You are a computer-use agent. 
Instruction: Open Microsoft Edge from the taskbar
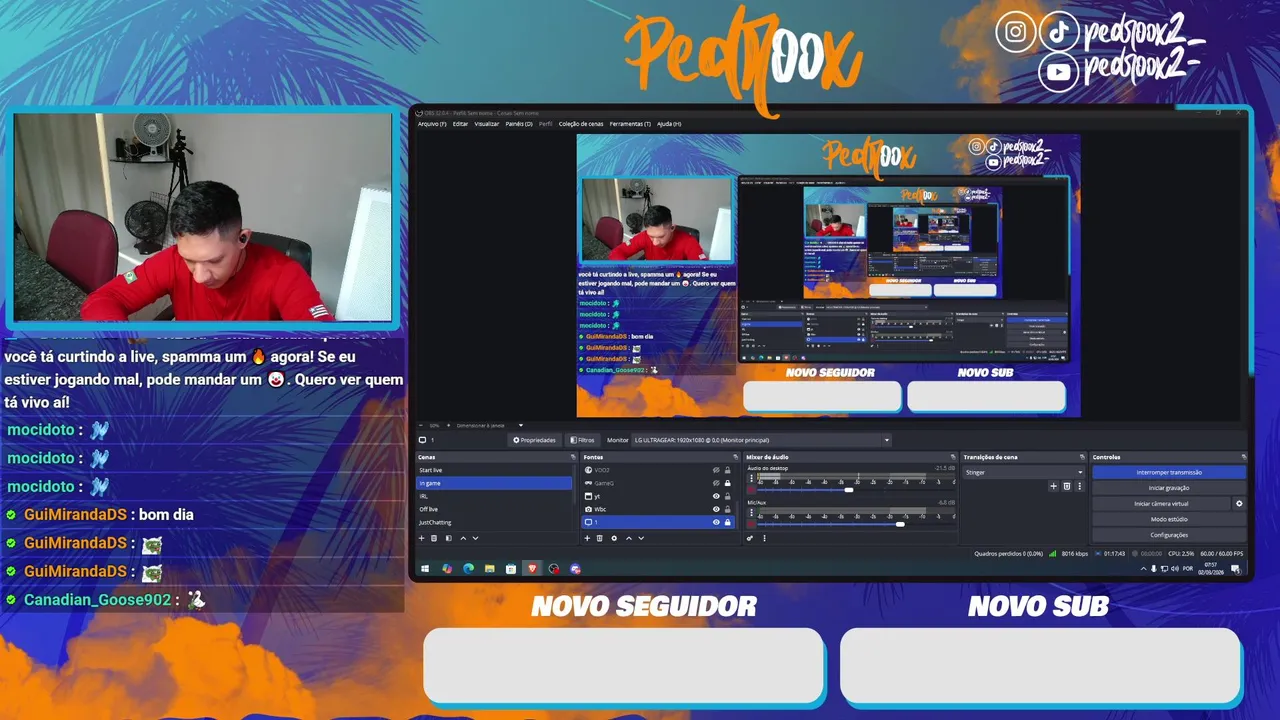coord(468,569)
